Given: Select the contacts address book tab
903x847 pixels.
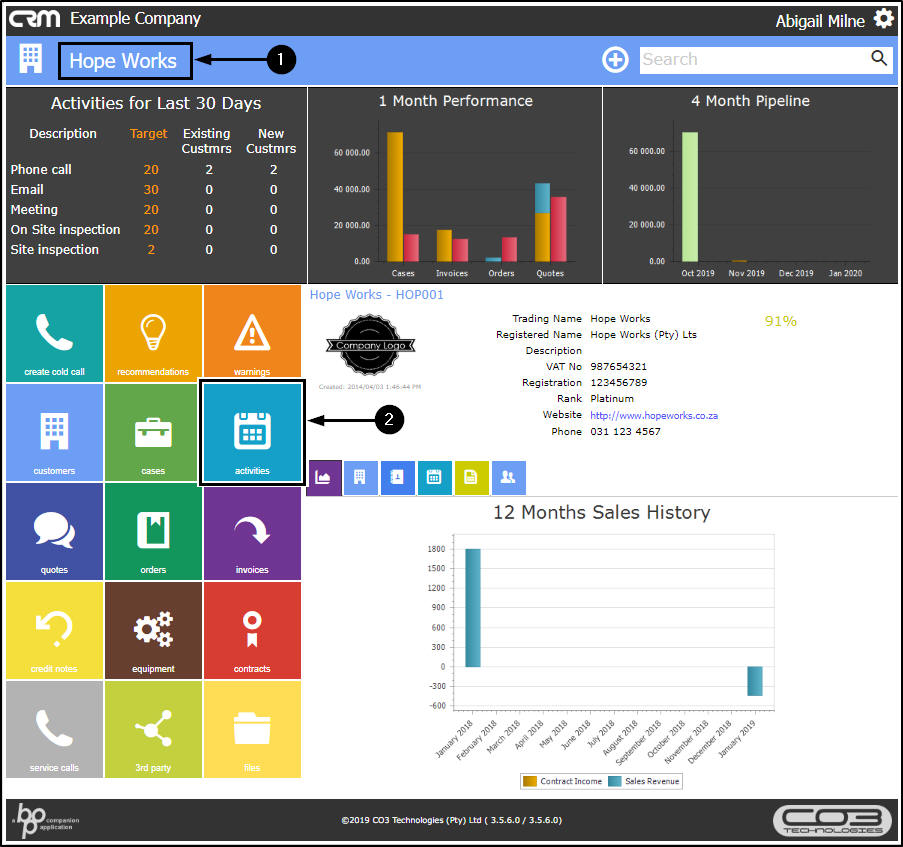Looking at the screenshot, I should pyautogui.click(x=397, y=477).
